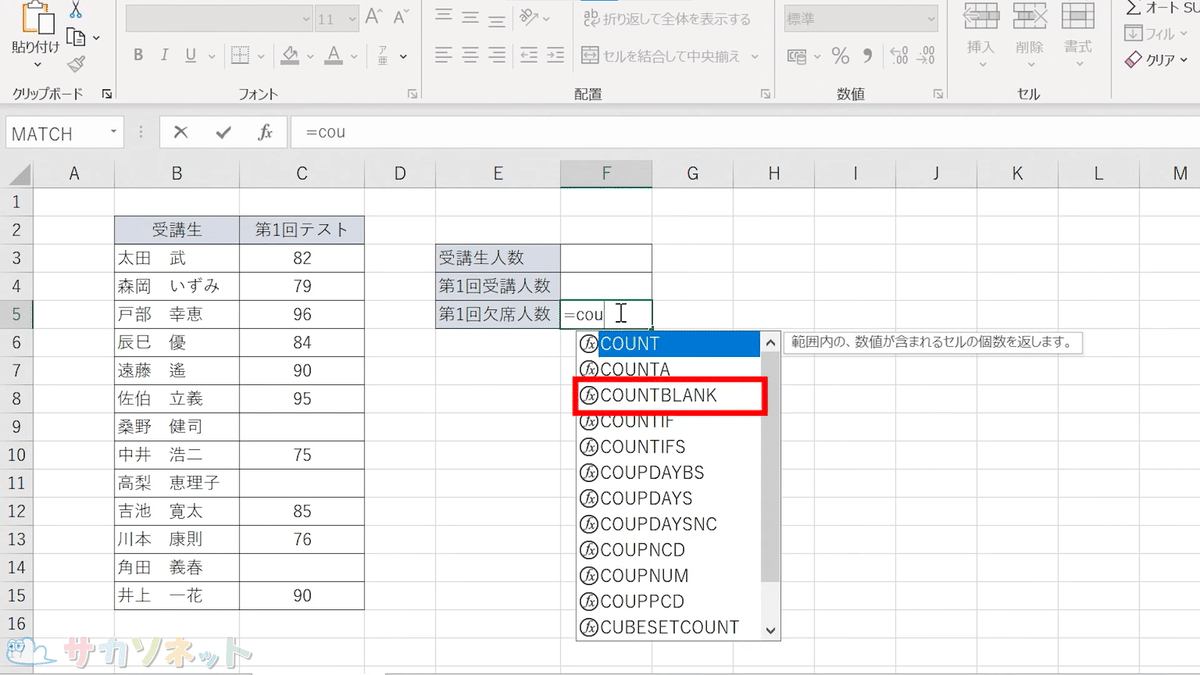This screenshot has height=675, width=1200.
Task: Choose CUBESETCOUNT from the function suggestions
Action: coord(669,628)
